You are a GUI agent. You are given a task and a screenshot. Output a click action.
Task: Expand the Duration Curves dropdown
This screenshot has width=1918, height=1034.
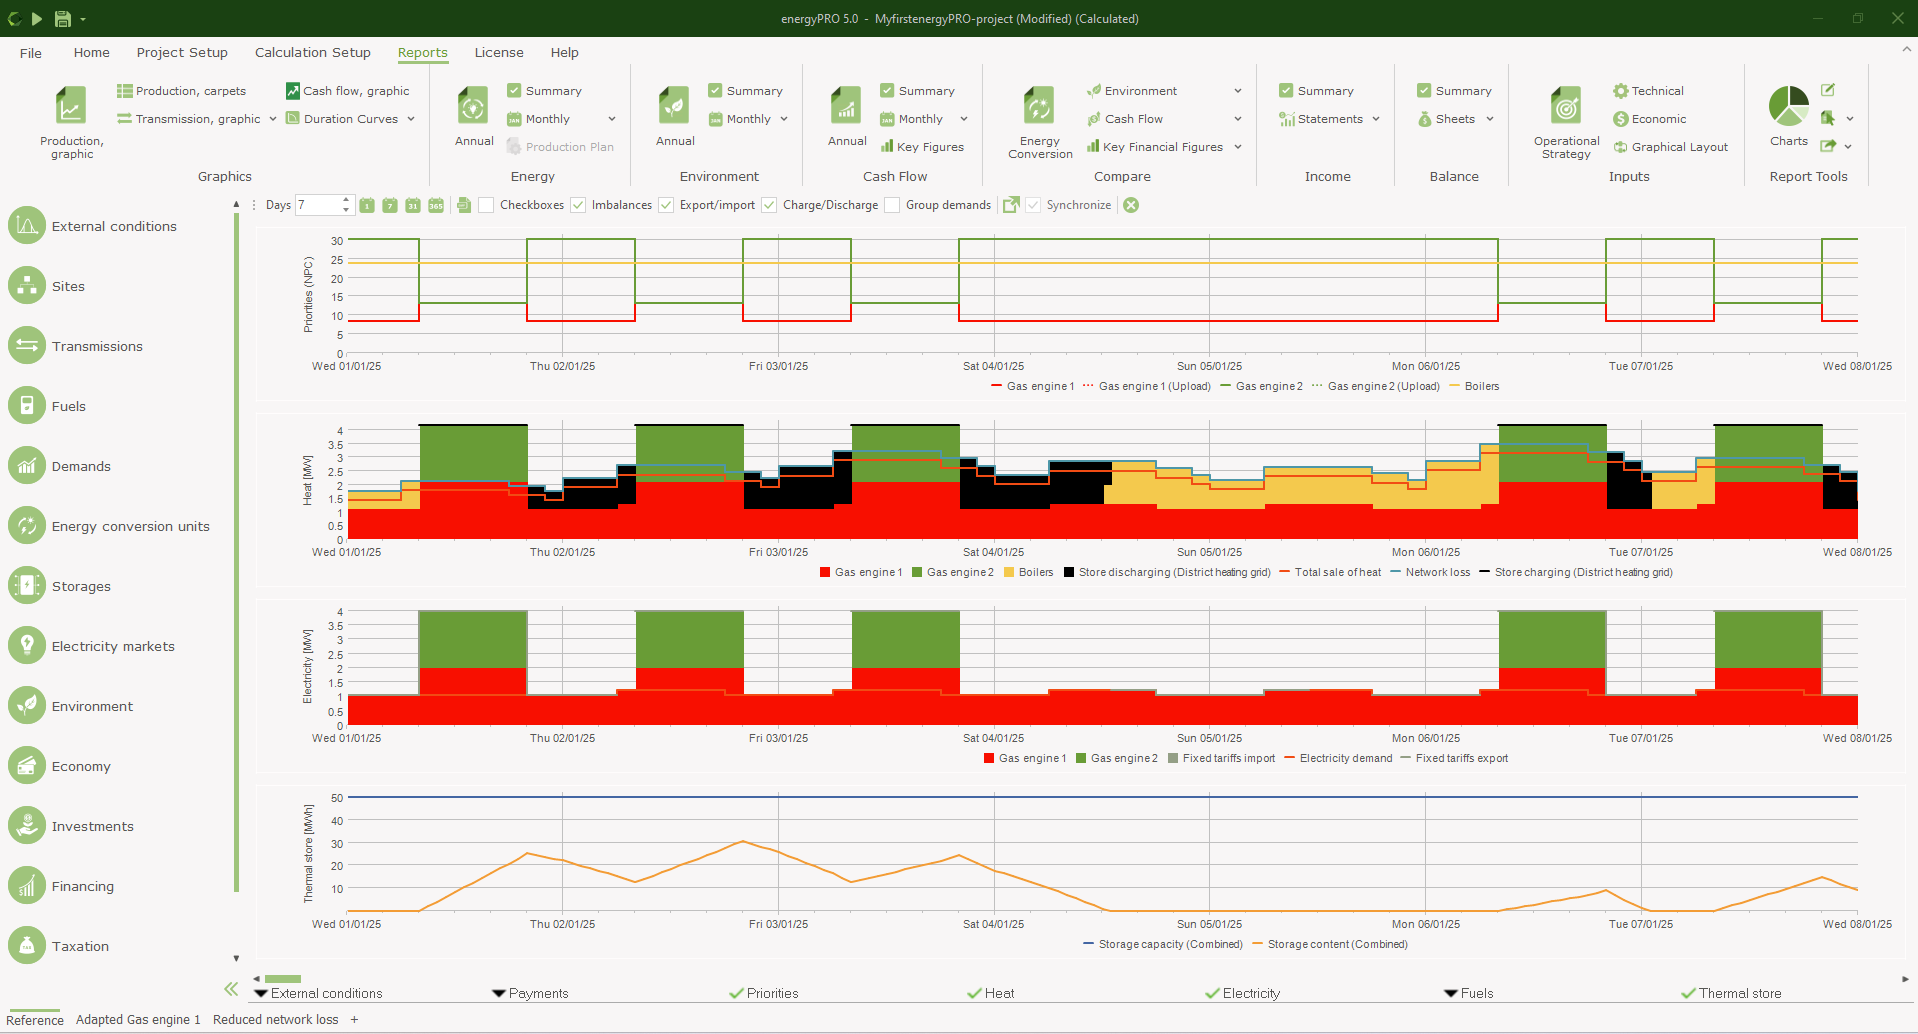[411, 119]
